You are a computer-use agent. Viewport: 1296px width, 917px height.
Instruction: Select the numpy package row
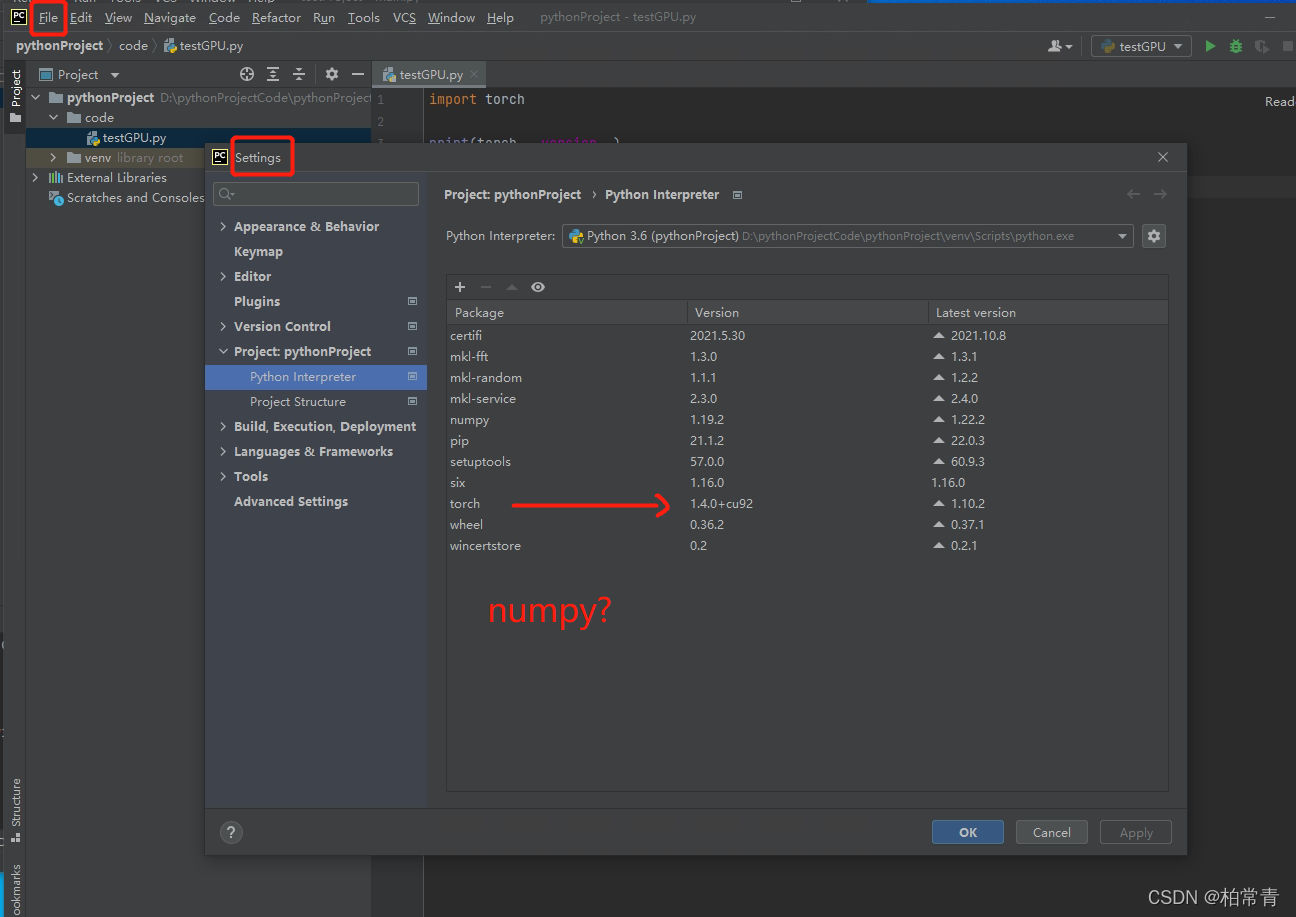click(807, 420)
